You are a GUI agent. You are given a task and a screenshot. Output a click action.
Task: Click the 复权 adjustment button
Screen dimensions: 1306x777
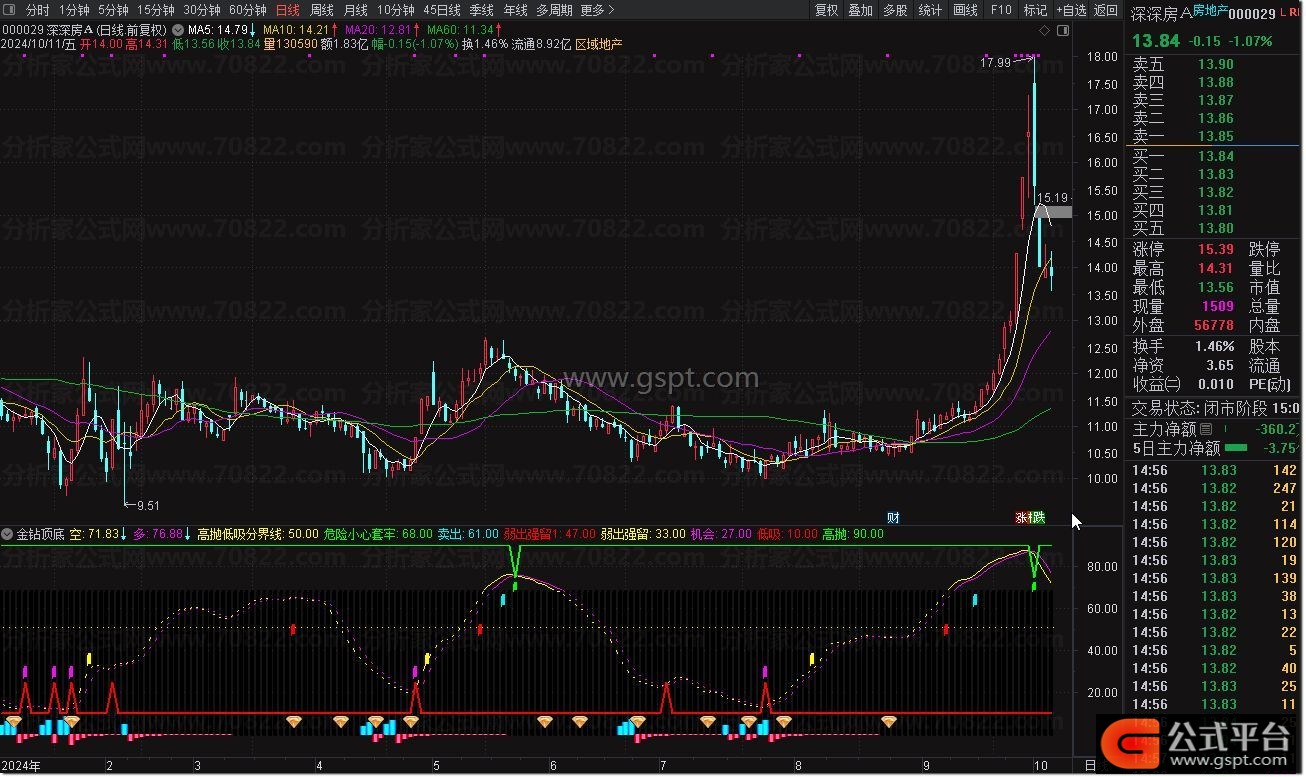tap(826, 10)
